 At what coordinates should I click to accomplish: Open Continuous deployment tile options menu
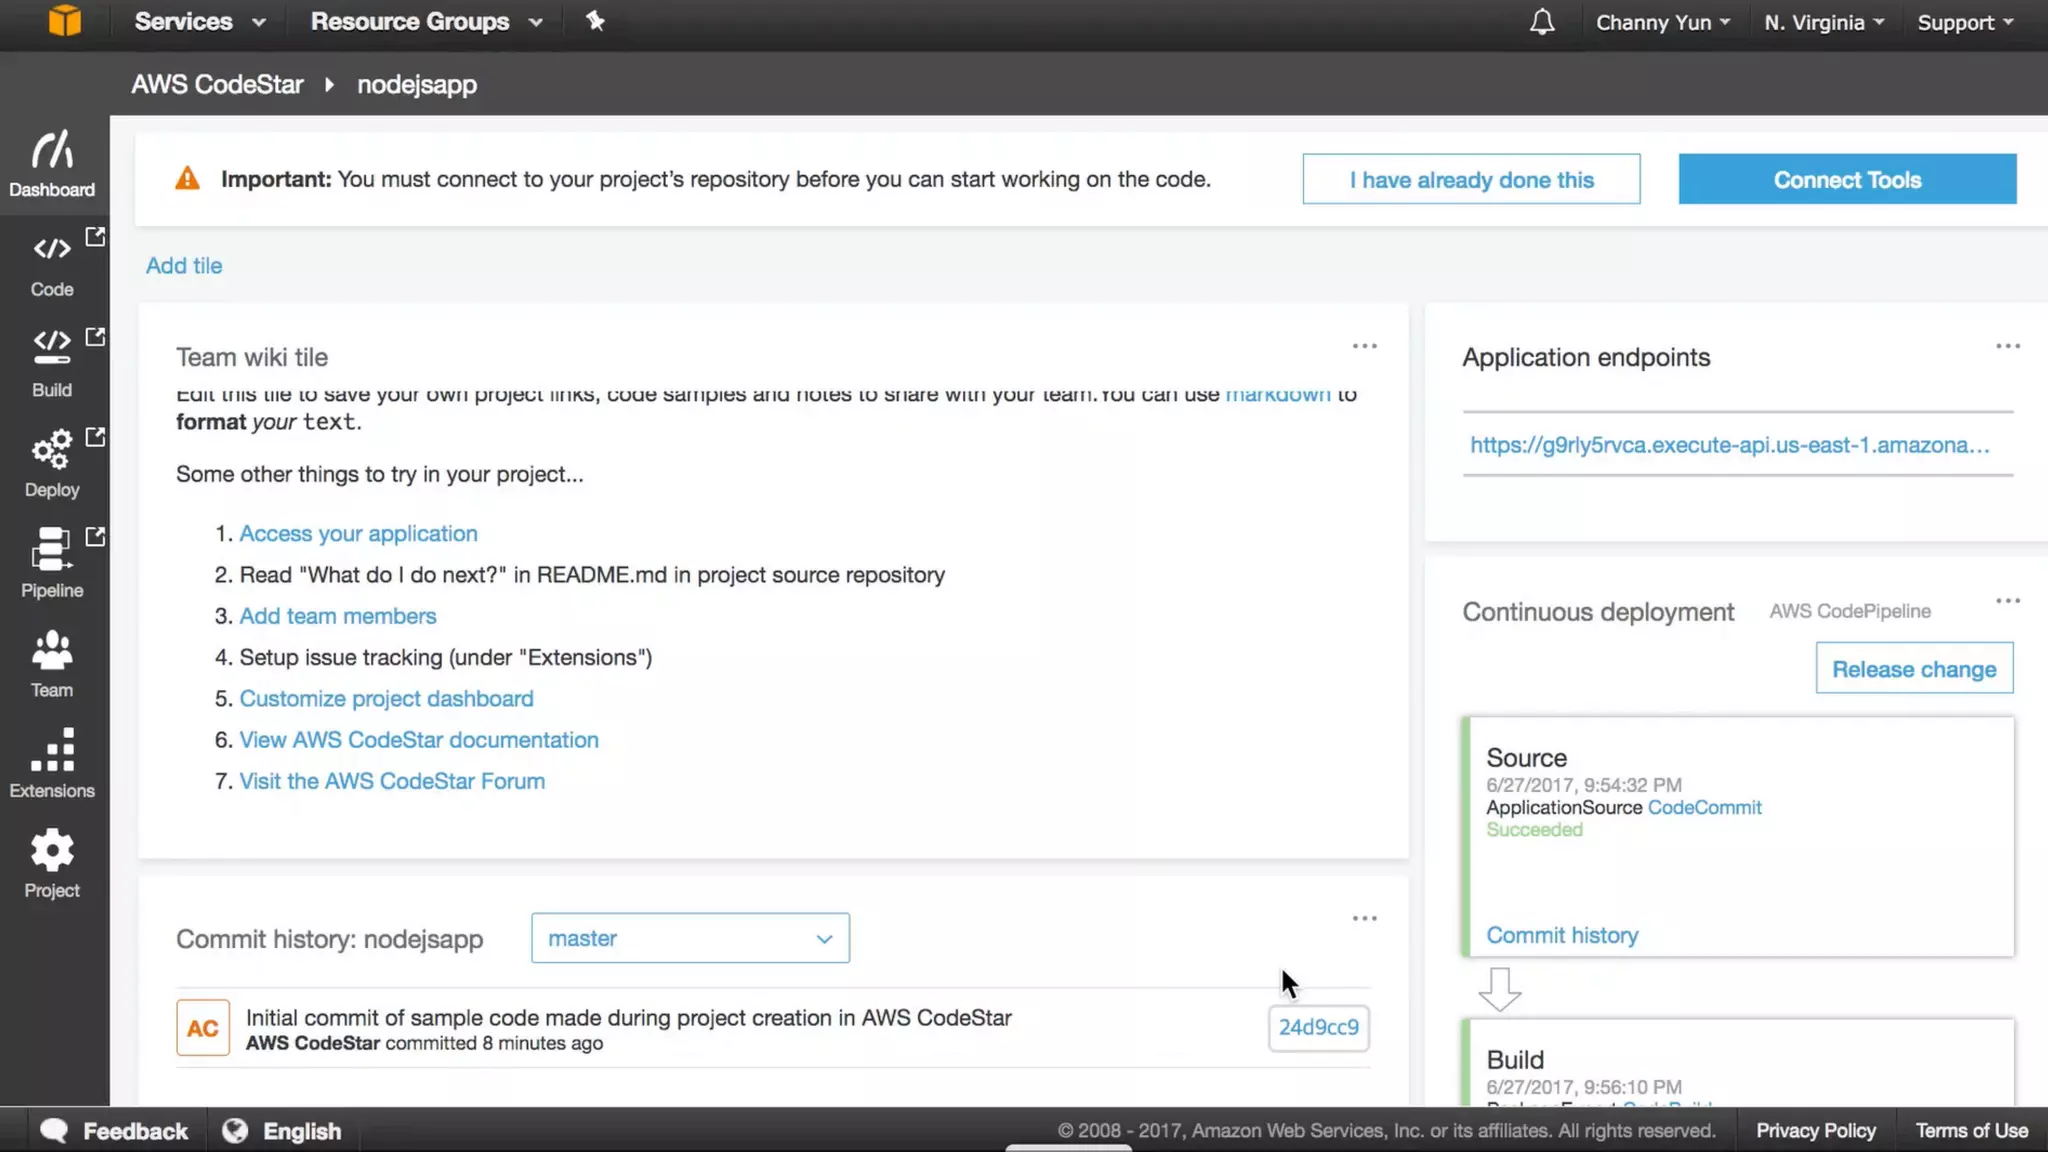pos(2007,601)
